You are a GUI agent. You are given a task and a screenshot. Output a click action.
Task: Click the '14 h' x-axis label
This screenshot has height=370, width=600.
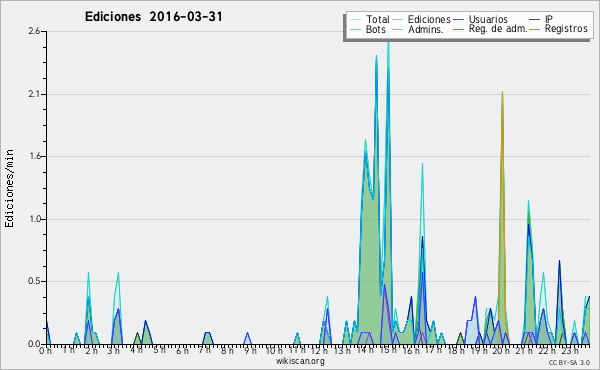pyautogui.click(x=365, y=350)
